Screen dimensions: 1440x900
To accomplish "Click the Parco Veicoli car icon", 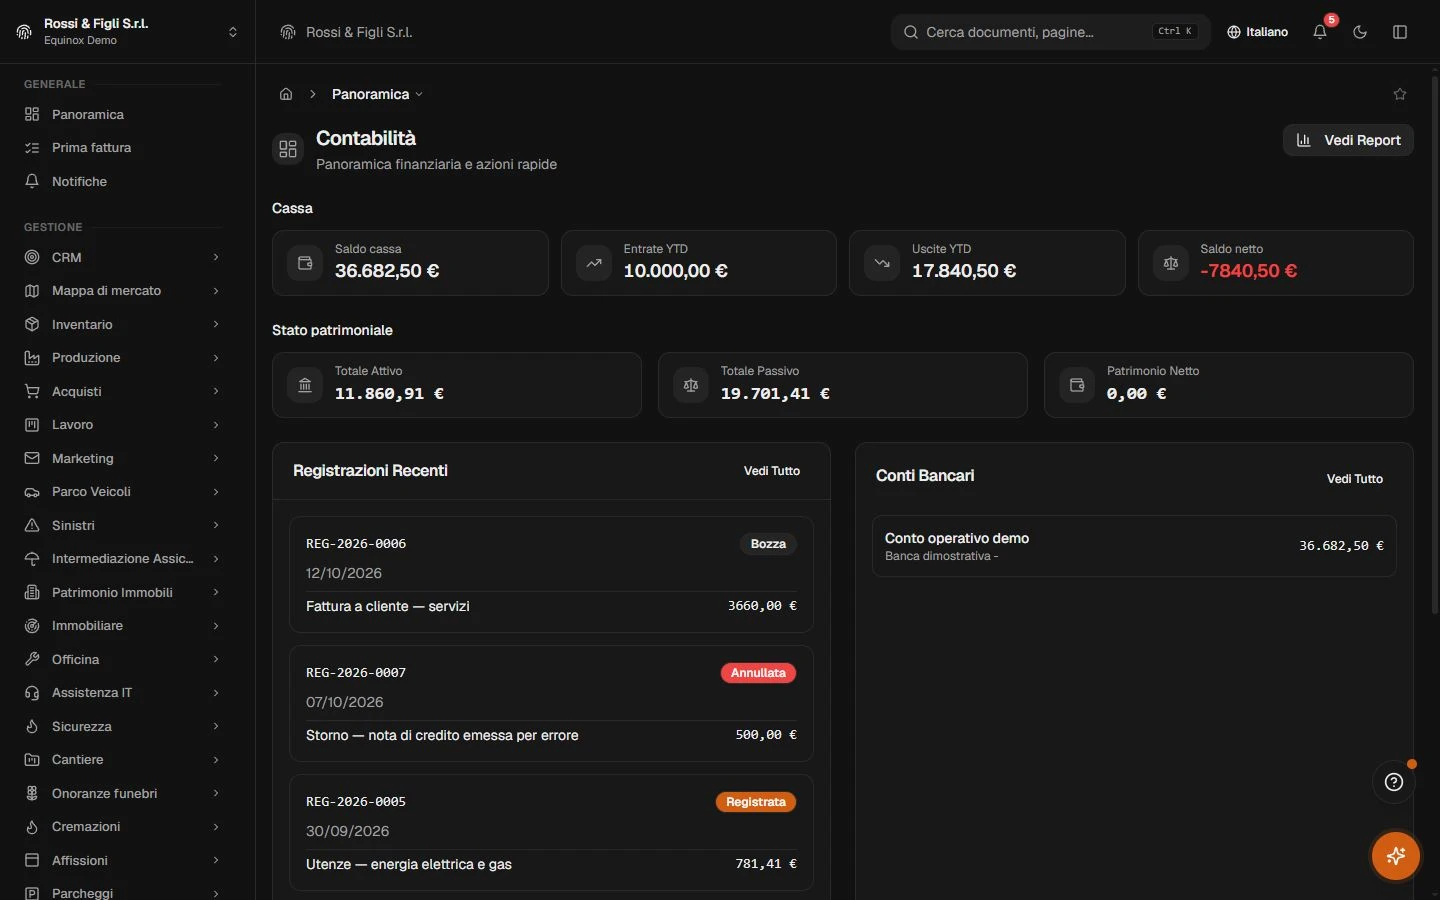I will (32, 492).
